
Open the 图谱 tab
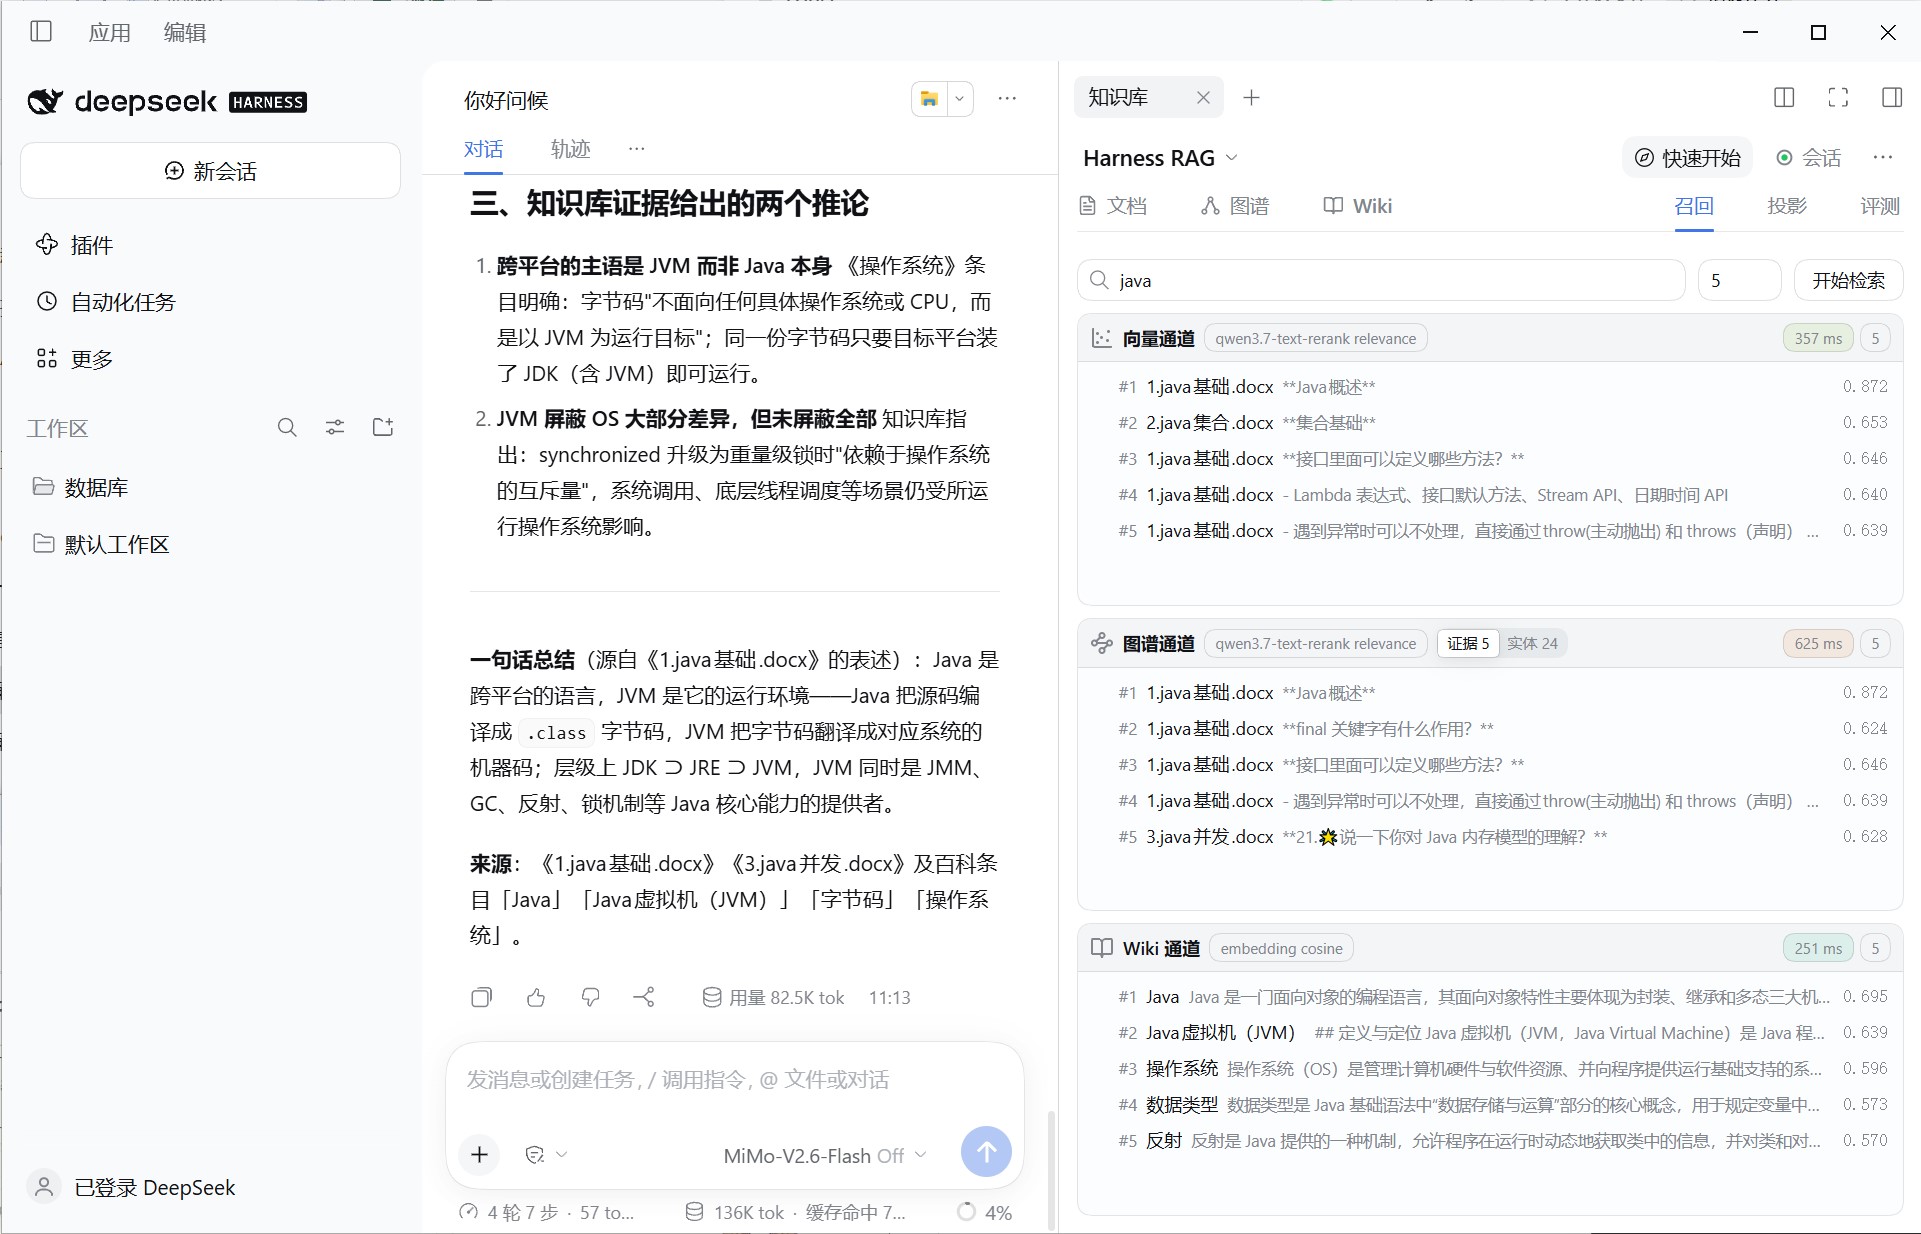[x=1235, y=206]
